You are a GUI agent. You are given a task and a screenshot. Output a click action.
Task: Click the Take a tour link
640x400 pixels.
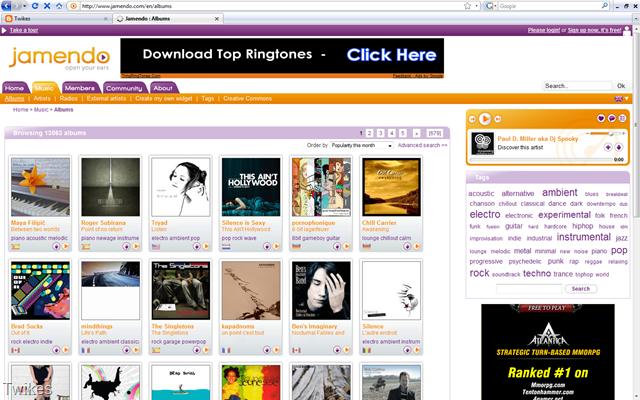click(24, 30)
